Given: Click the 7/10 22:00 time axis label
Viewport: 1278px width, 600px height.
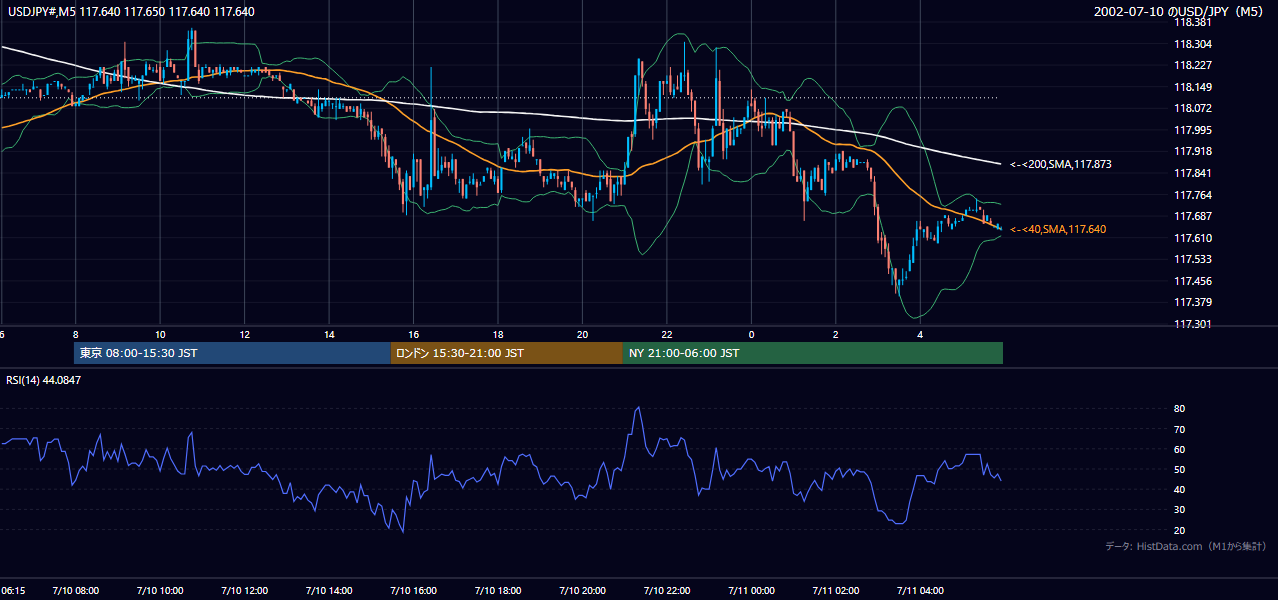Looking at the screenshot, I should click(668, 591).
